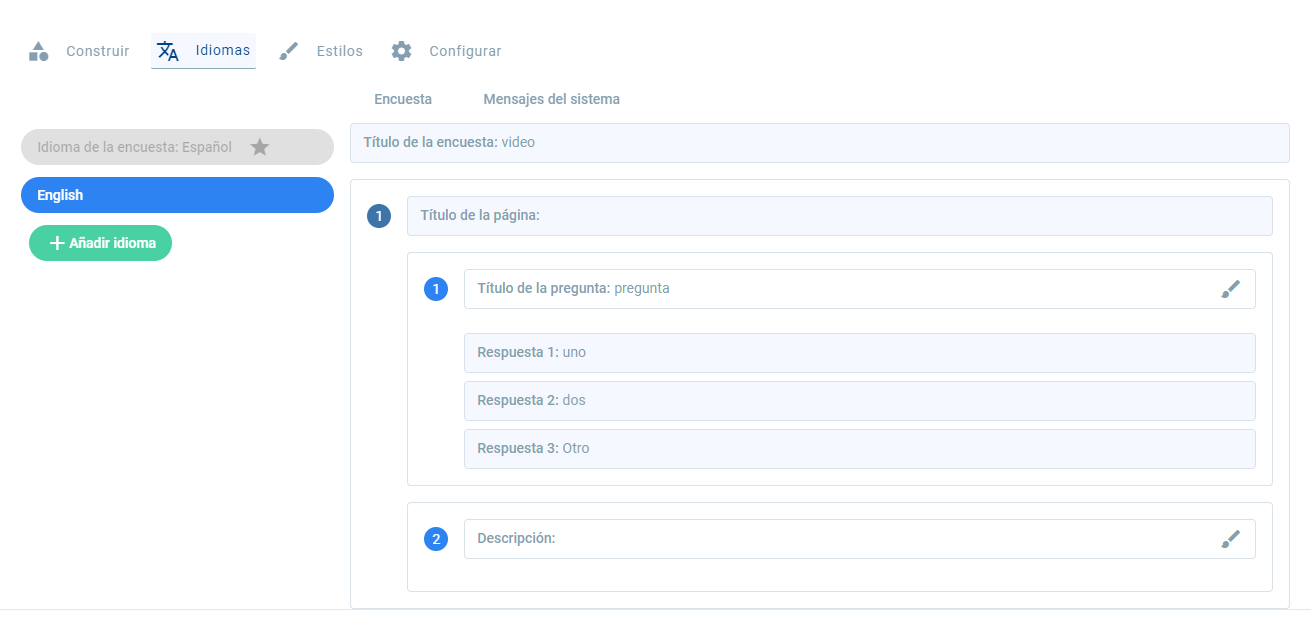This screenshot has width=1311, height=618.
Task: Click the plus icon in Añadir idioma
Action: 57,243
